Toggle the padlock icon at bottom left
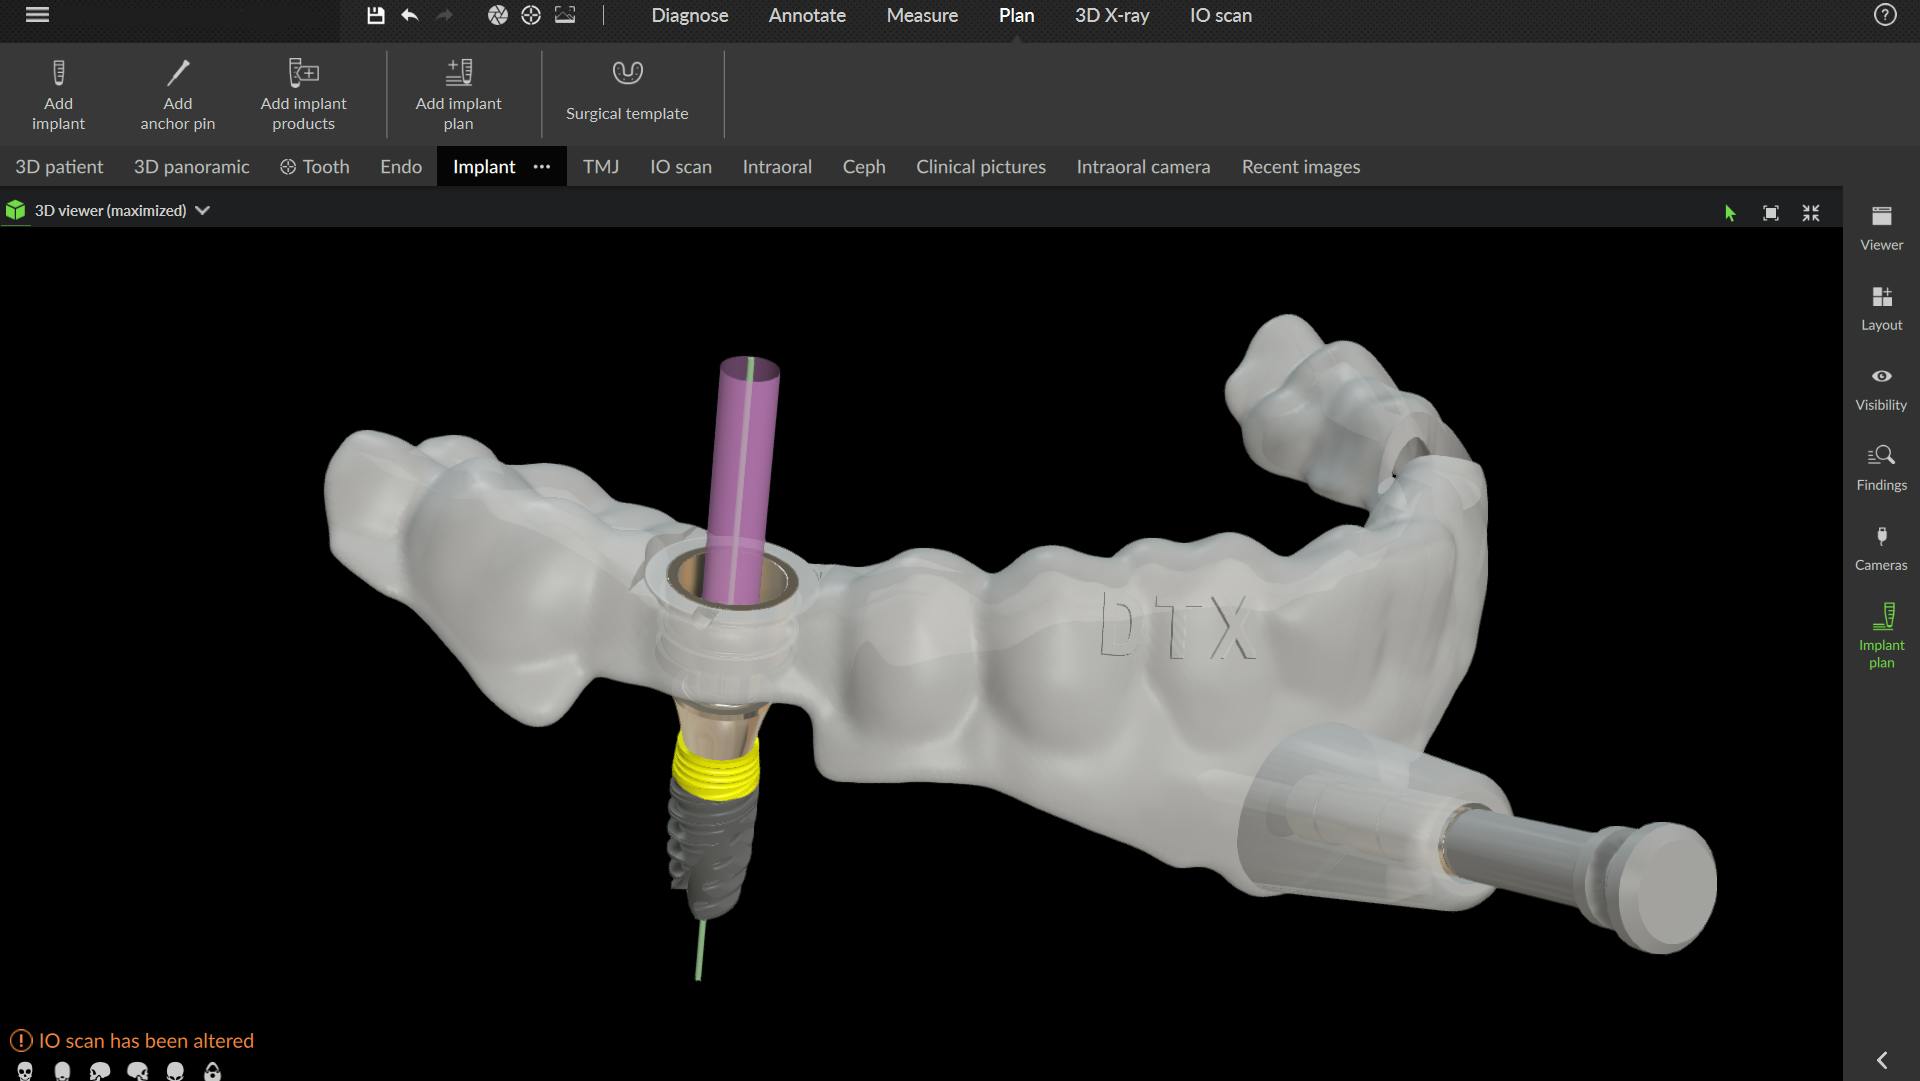Viewport: 1920px width, 1081px height. click(212, 1072)
